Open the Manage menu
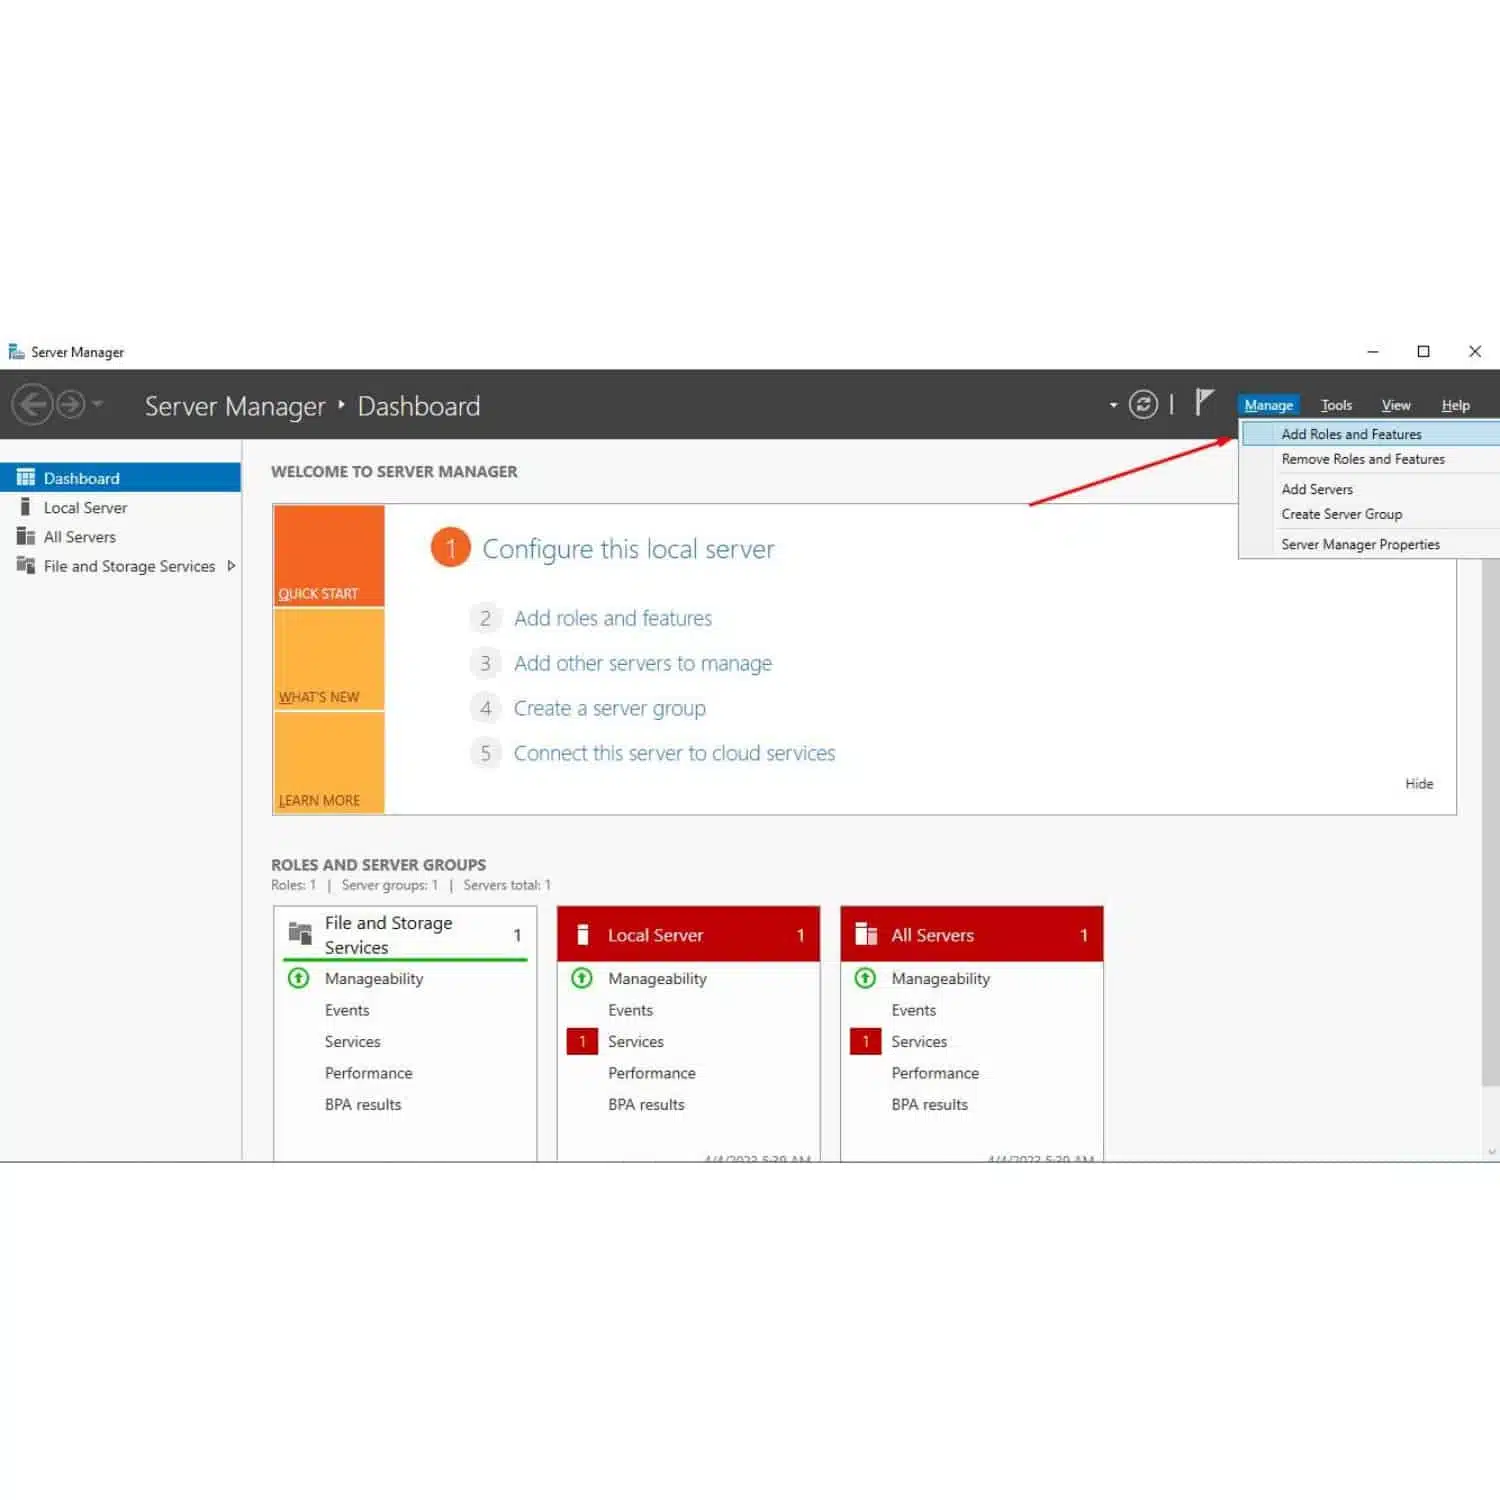 point(1269,405)
